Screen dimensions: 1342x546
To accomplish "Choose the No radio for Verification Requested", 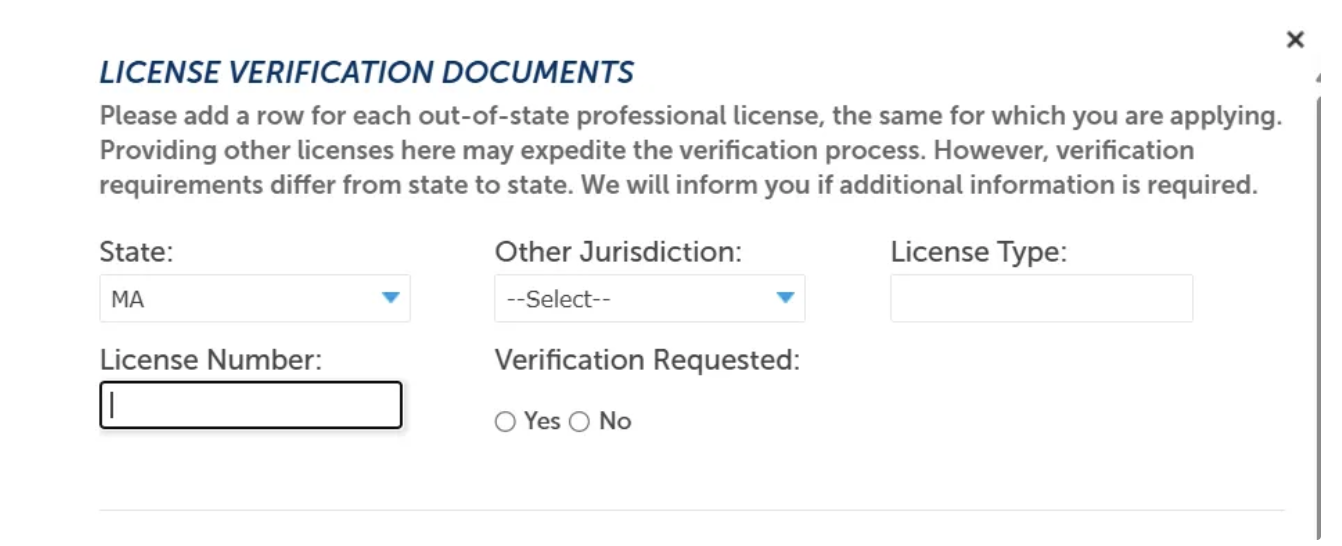I will (x=579, y=422).
